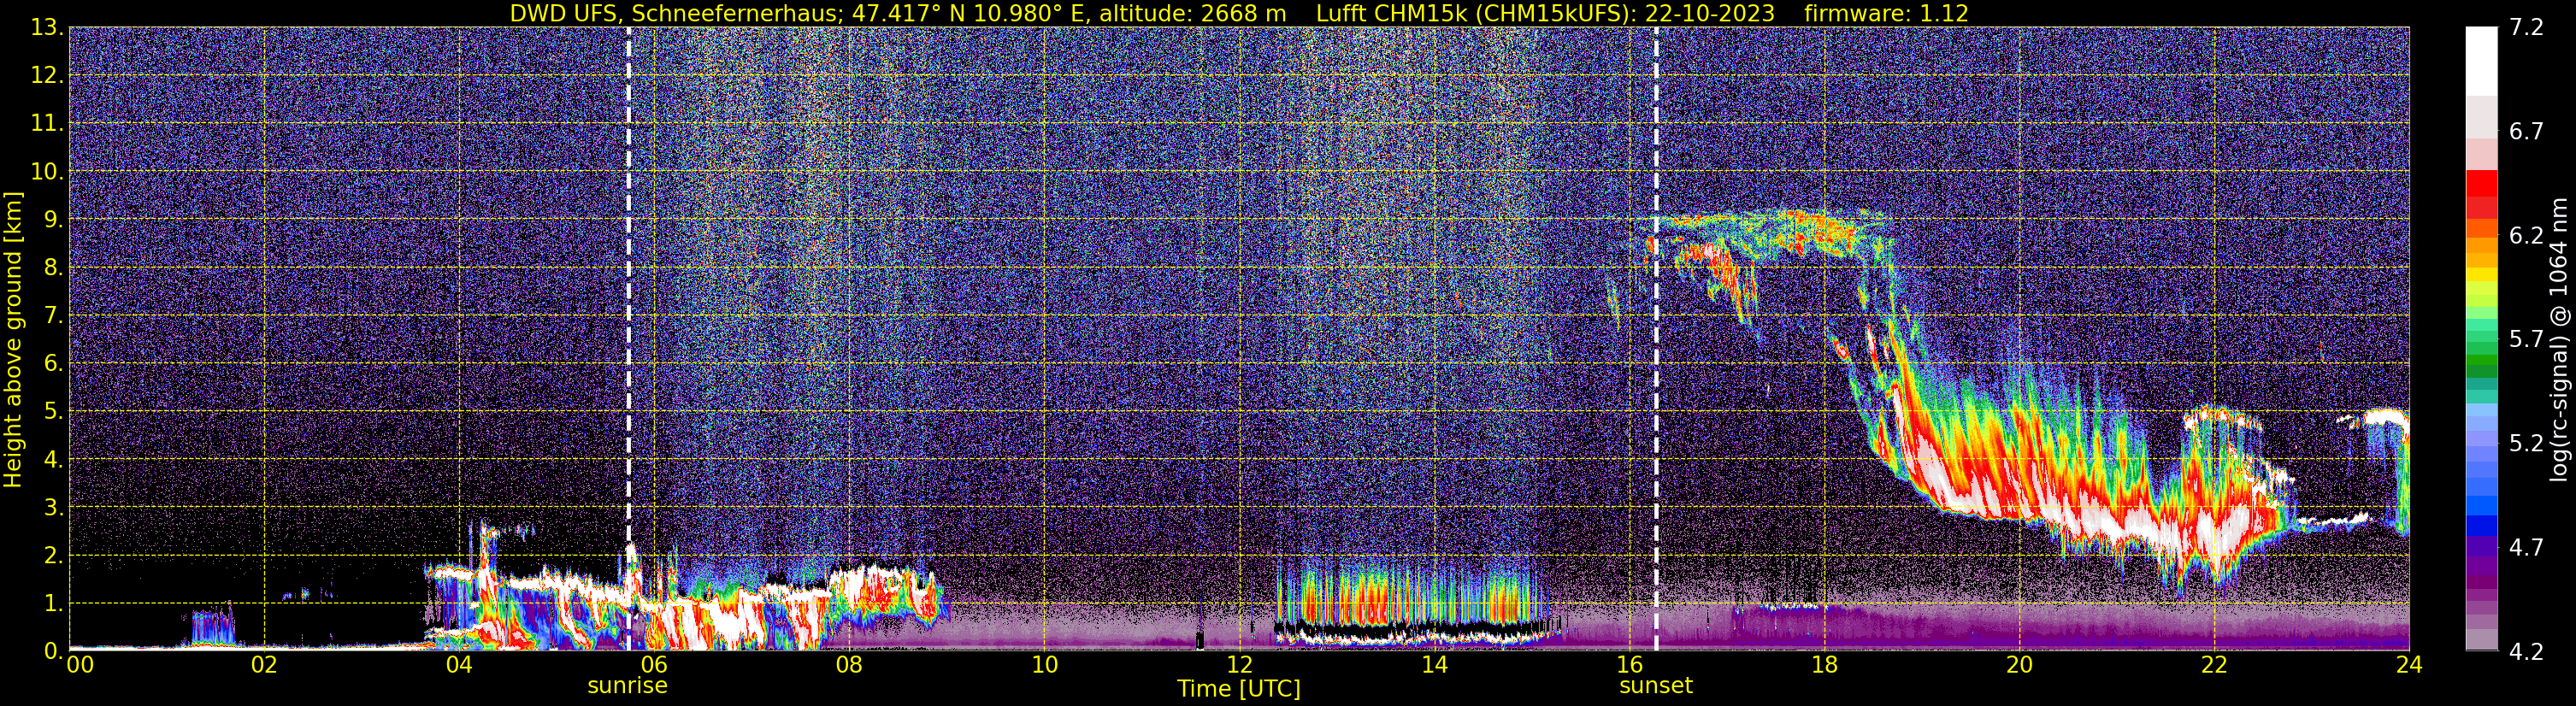Click the 4. height tick label
Screen dimensions: 2576x706
tap(52, 460)
